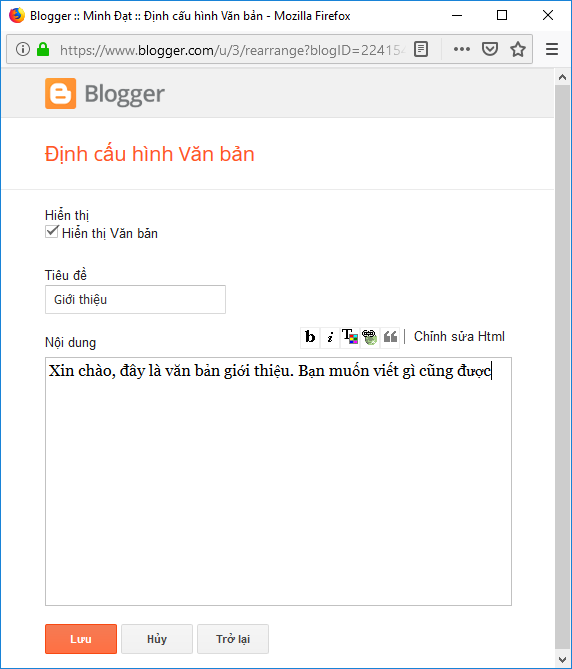Viewport: 572px width, 669px height.
Task: Insert a link with the link icon
Action: 370,337
